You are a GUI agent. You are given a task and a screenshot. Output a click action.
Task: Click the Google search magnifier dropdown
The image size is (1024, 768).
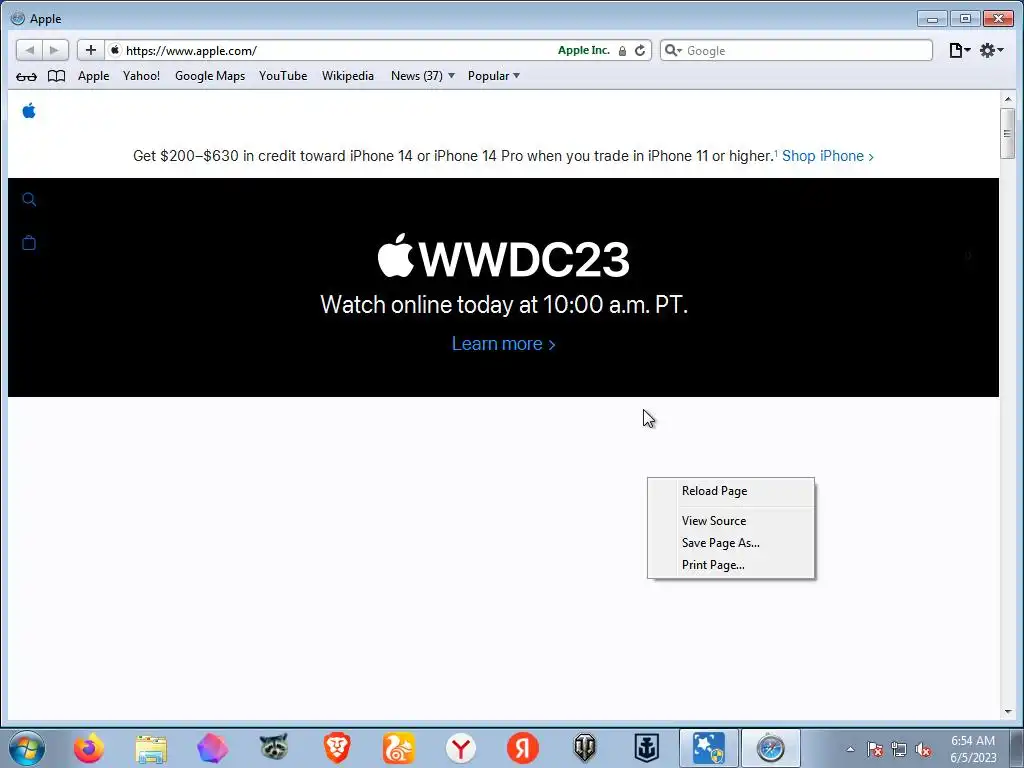tap(673, 50)
